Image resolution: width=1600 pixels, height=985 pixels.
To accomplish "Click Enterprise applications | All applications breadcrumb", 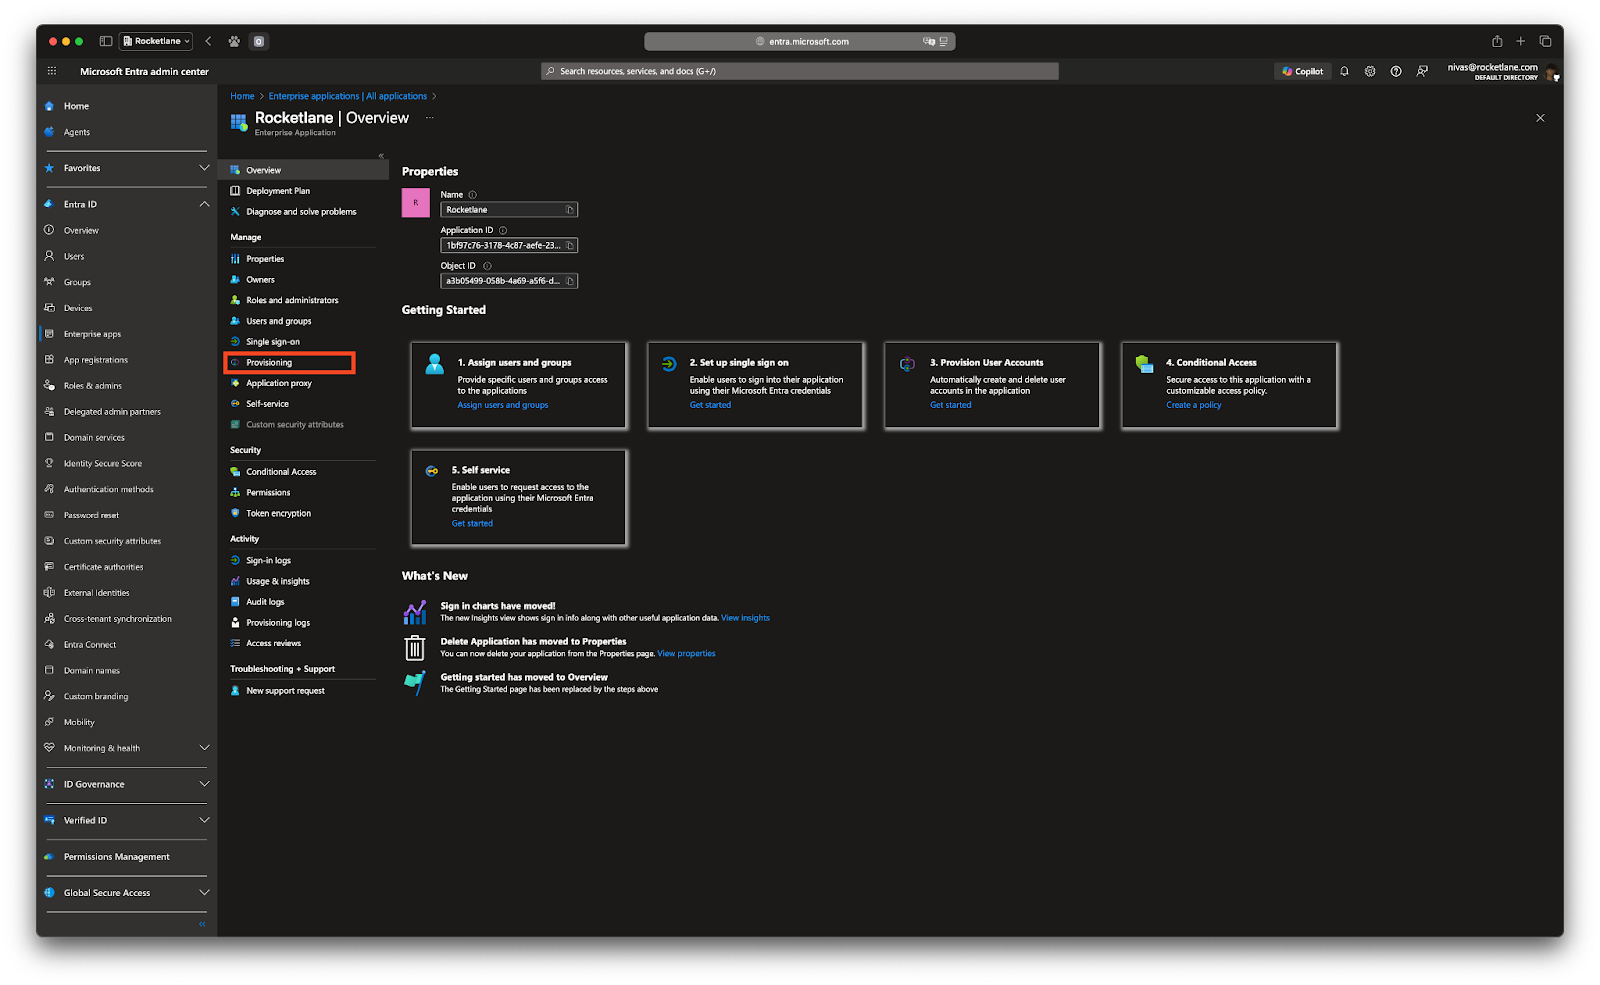I will pyautogui.click(x=347, y=96).
